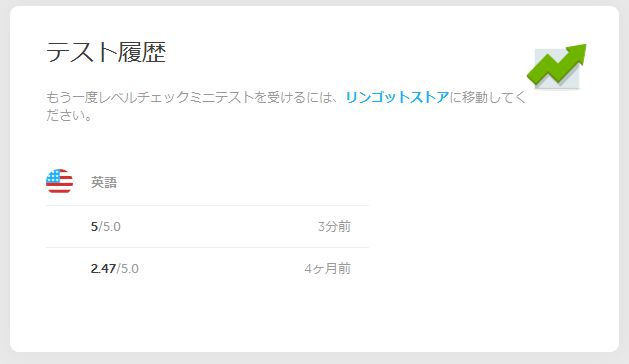The width and height of the screenshot is (629, 364).
Task: Click the green upward trend arrow icon
Action: (x=557, y=65)
